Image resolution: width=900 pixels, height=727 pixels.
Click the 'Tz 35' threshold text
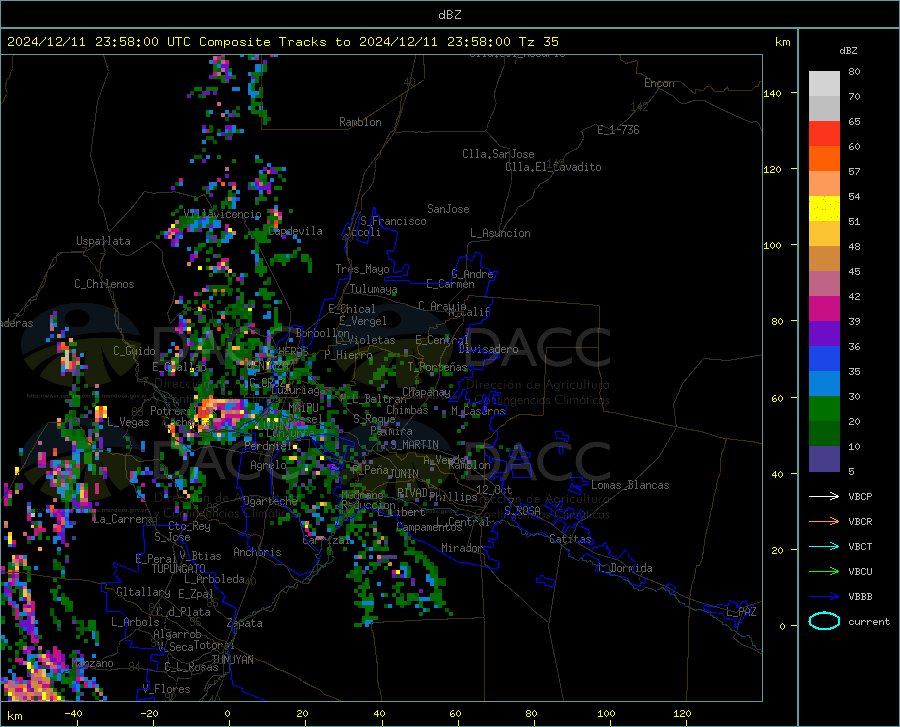(x=539, y=42)
